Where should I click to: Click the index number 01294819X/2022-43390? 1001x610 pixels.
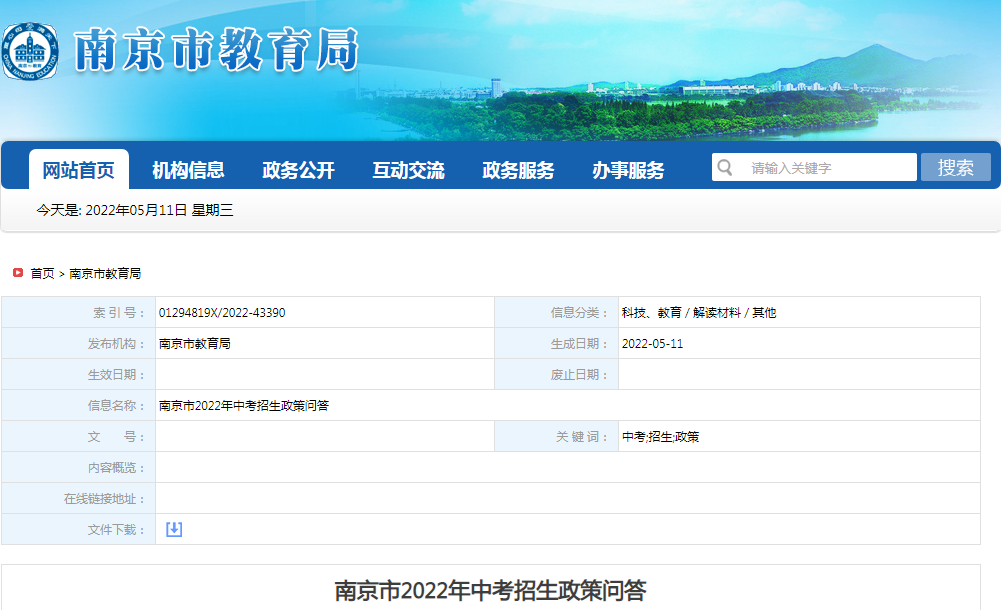point(222,313)
